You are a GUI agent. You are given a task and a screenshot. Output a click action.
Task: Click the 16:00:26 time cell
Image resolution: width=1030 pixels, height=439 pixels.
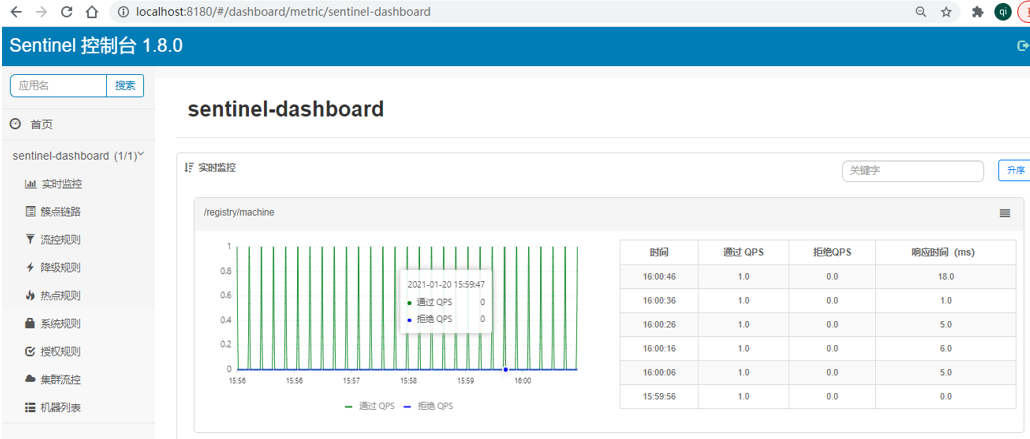click(659, 325)
